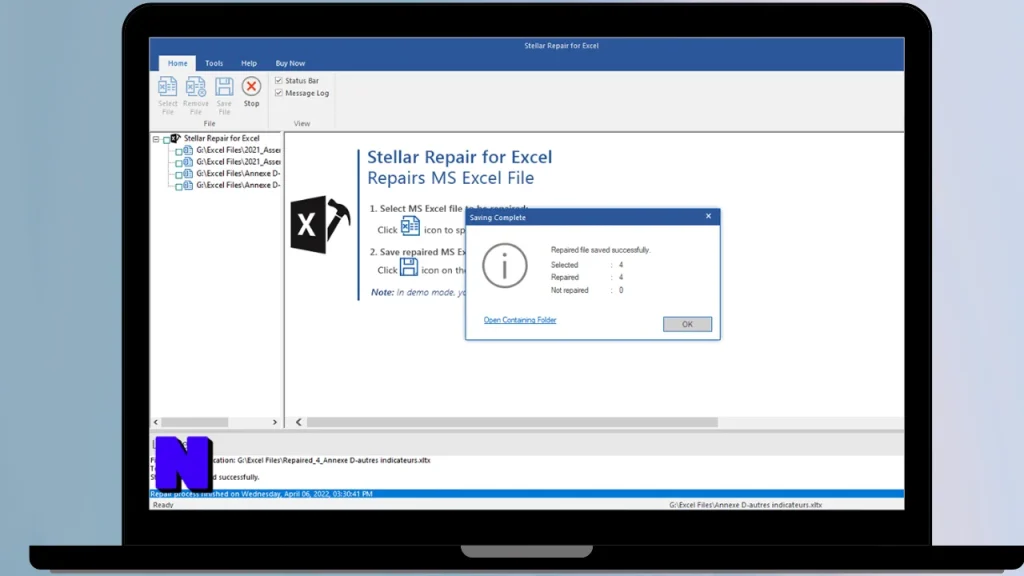Click the file icon of the first 2021_Asse entry
1024x576 pixels.
[x=188, y=150]
